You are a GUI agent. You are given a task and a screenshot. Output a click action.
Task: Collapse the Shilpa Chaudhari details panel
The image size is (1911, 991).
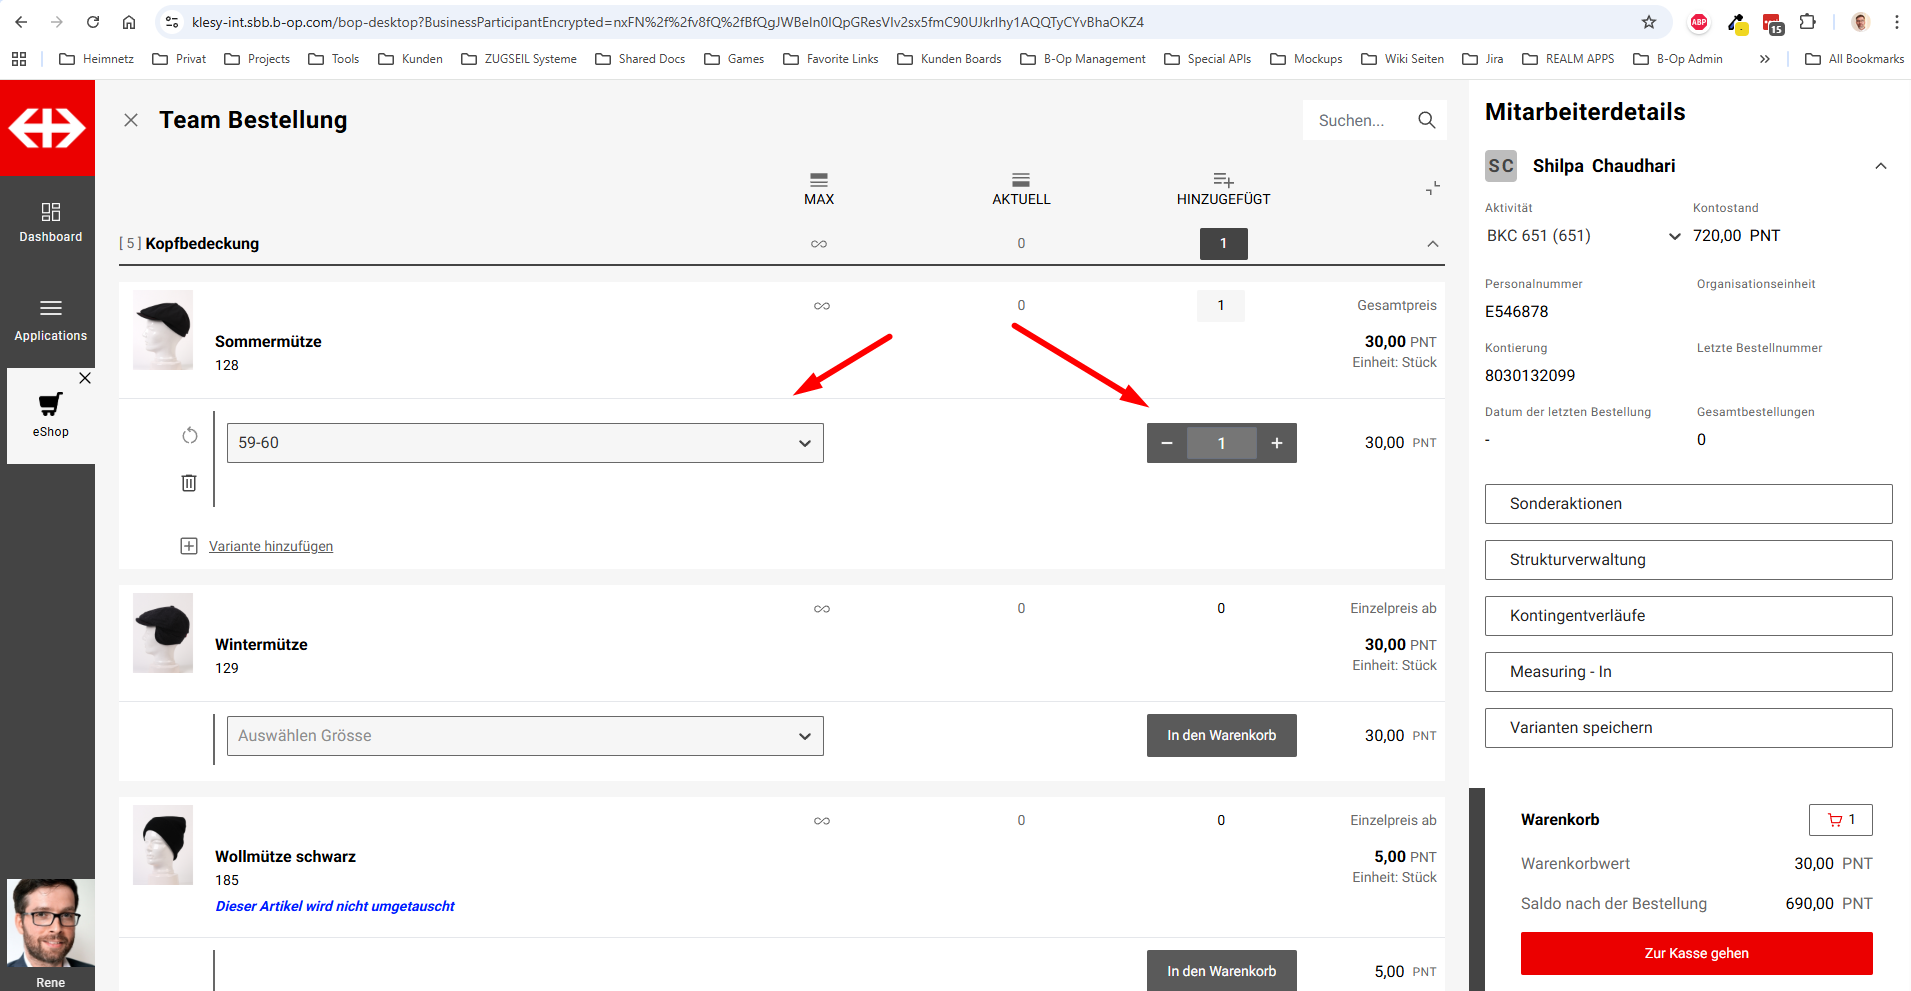click(x=1880, y=166)
